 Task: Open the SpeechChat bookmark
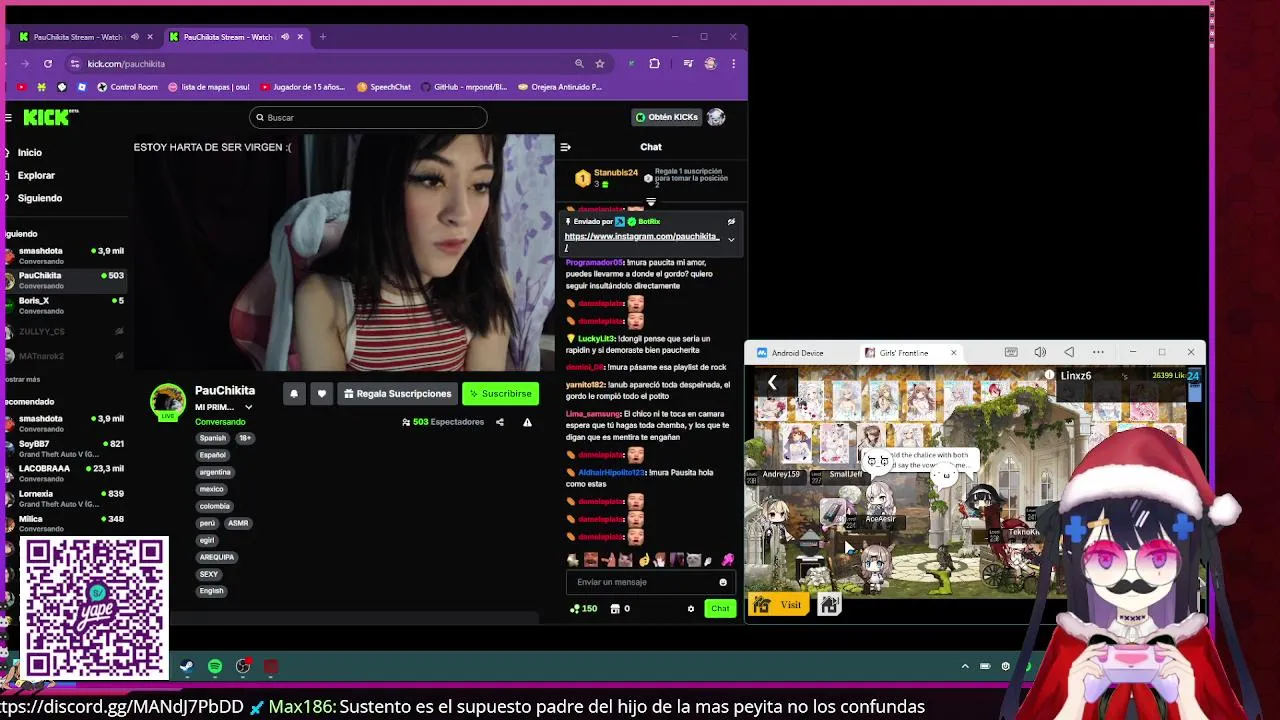click(383, 87)
